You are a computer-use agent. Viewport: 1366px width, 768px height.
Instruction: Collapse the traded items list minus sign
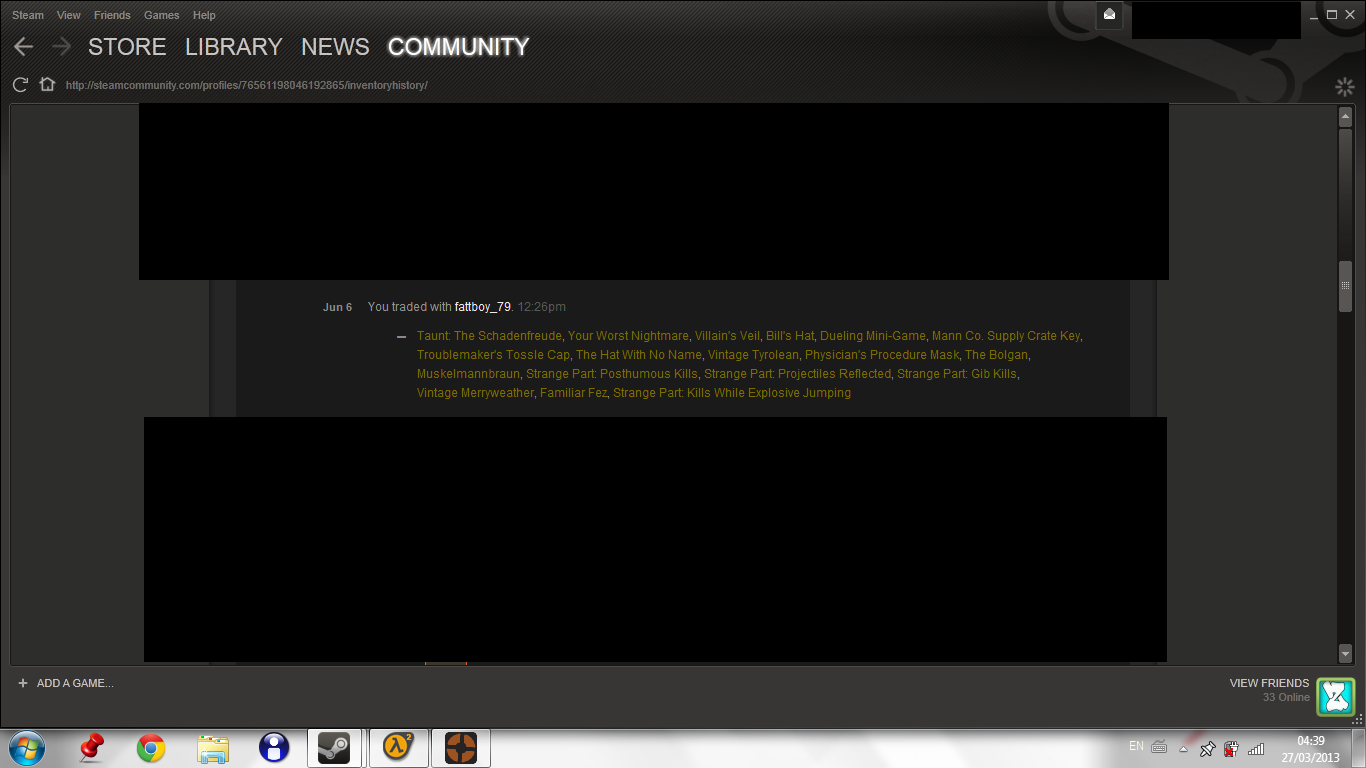402,337
